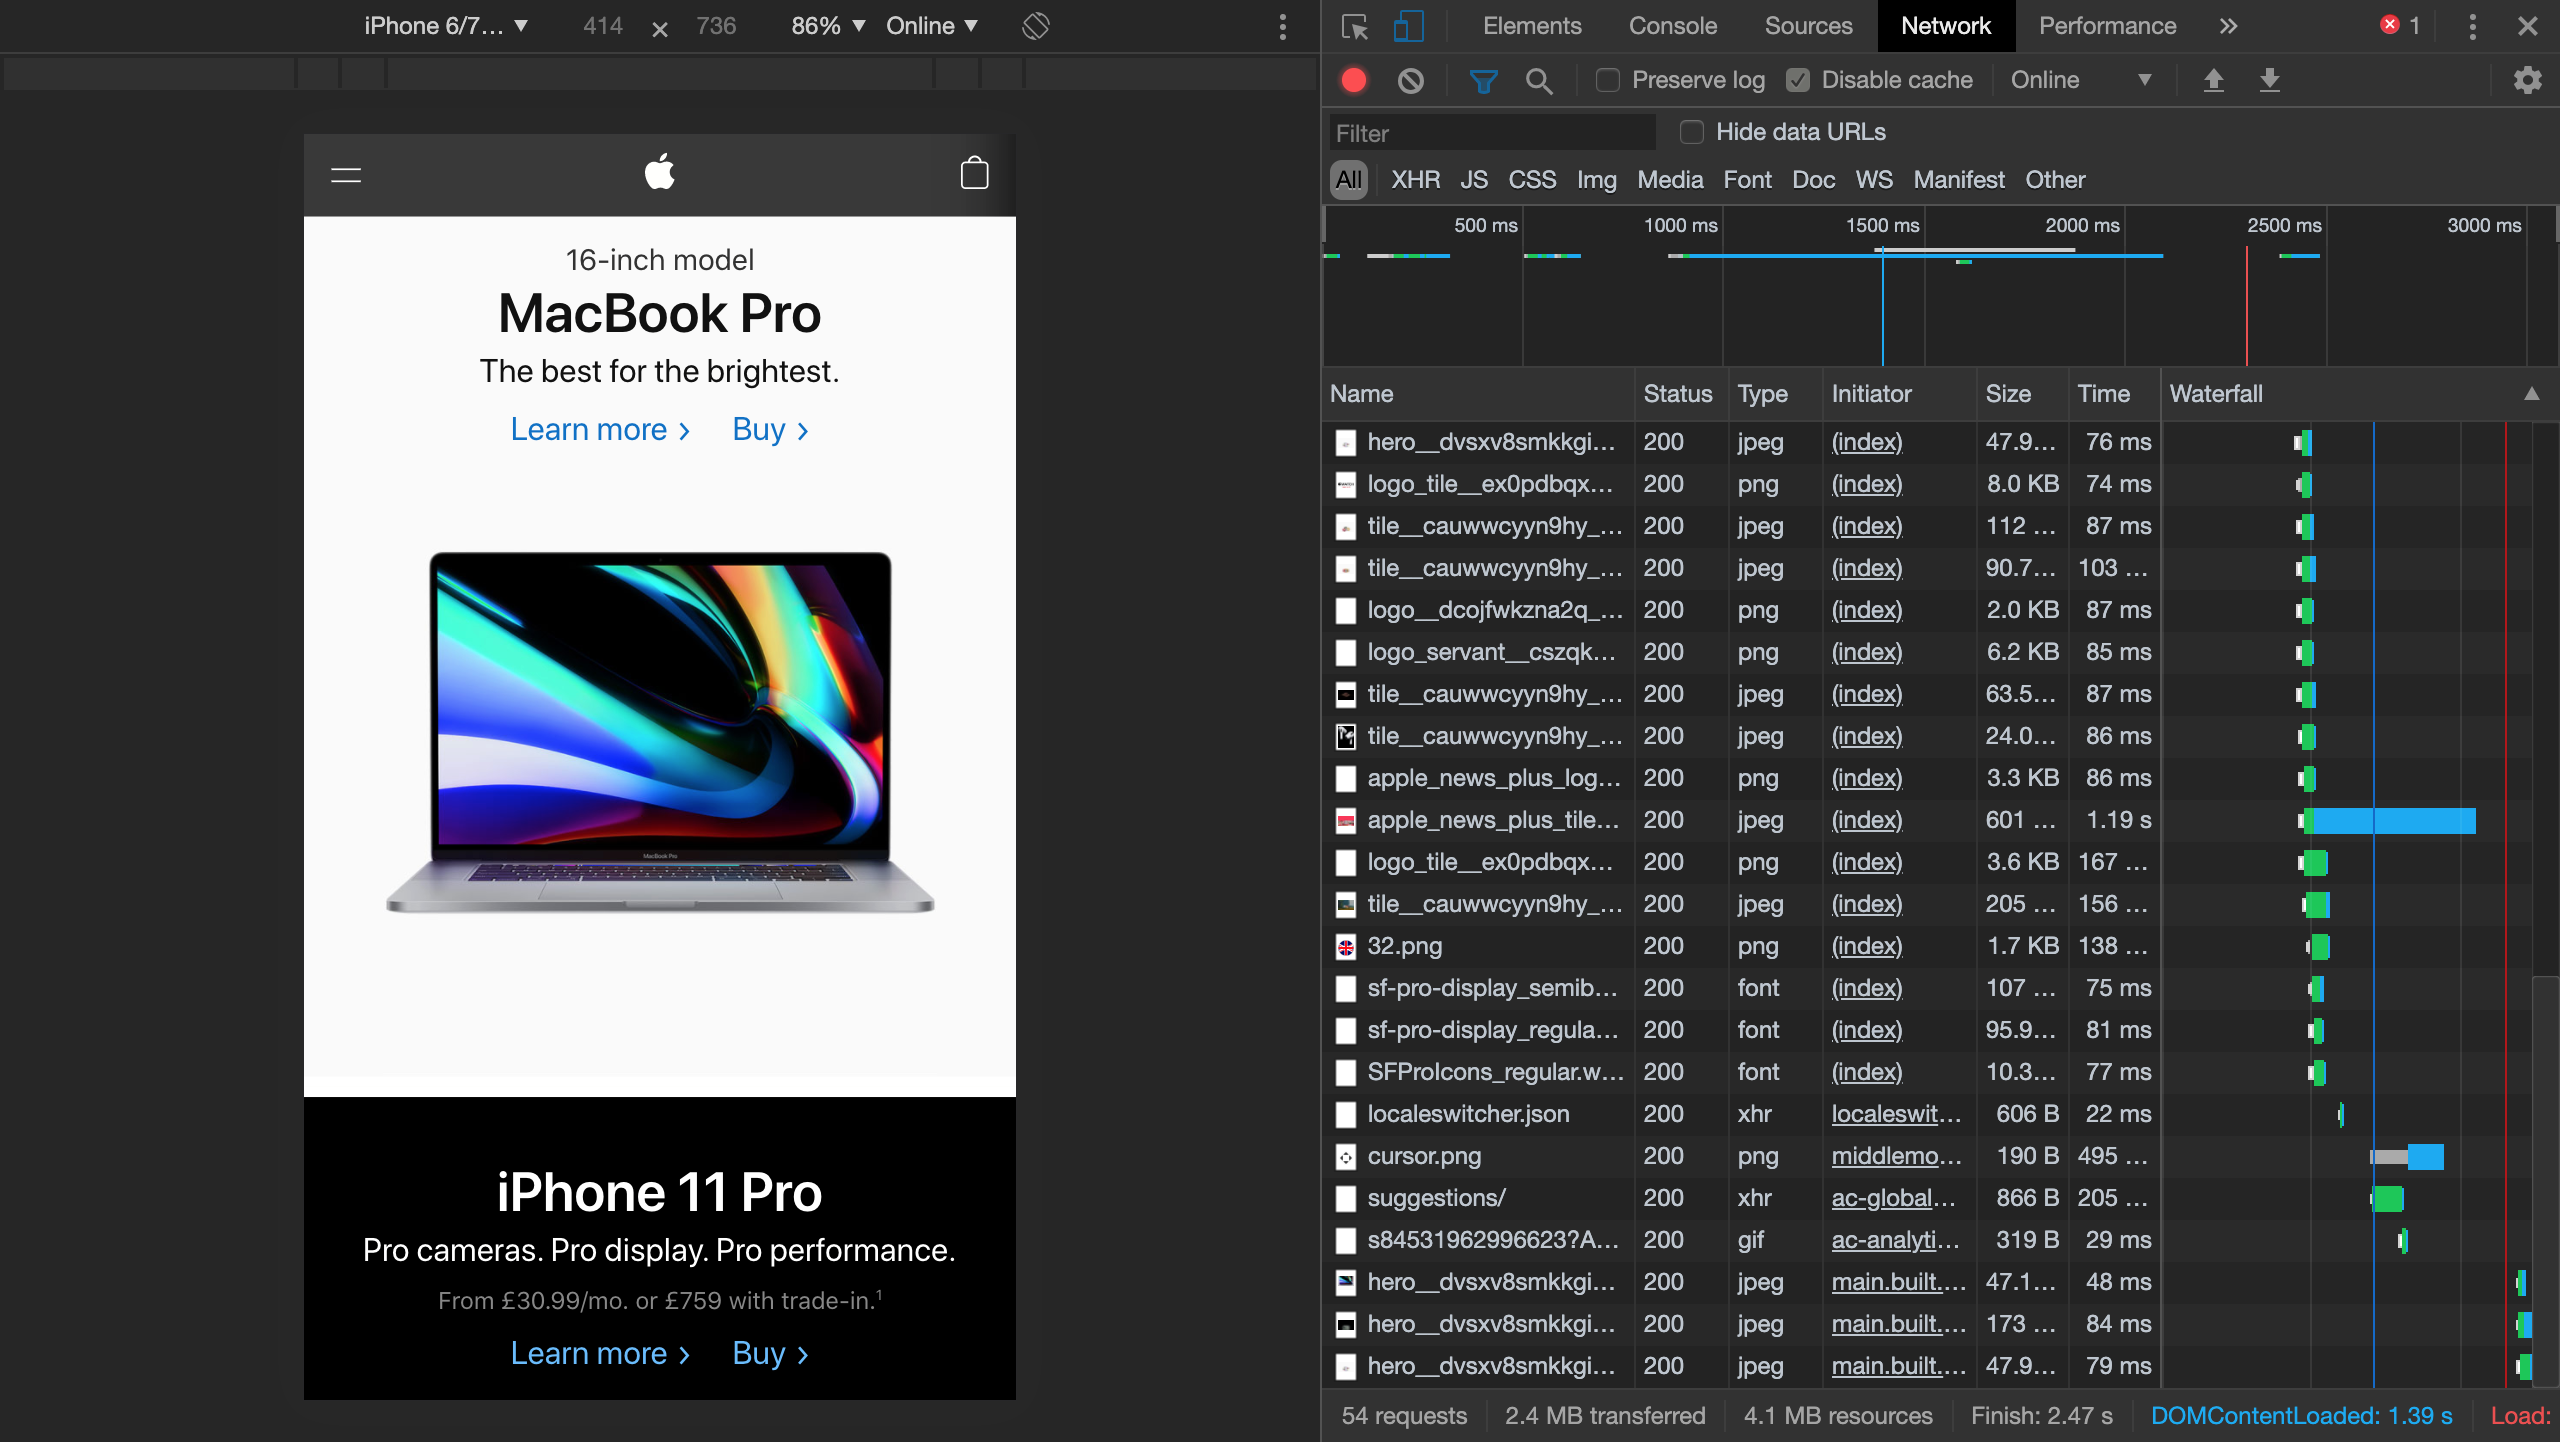Check the Hide data URLs checkbox

click(x=1691, y=132)
